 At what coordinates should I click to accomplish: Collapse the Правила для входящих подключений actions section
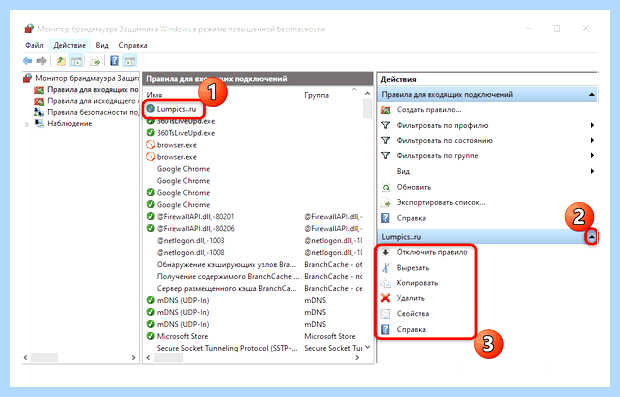coord(592,95)
